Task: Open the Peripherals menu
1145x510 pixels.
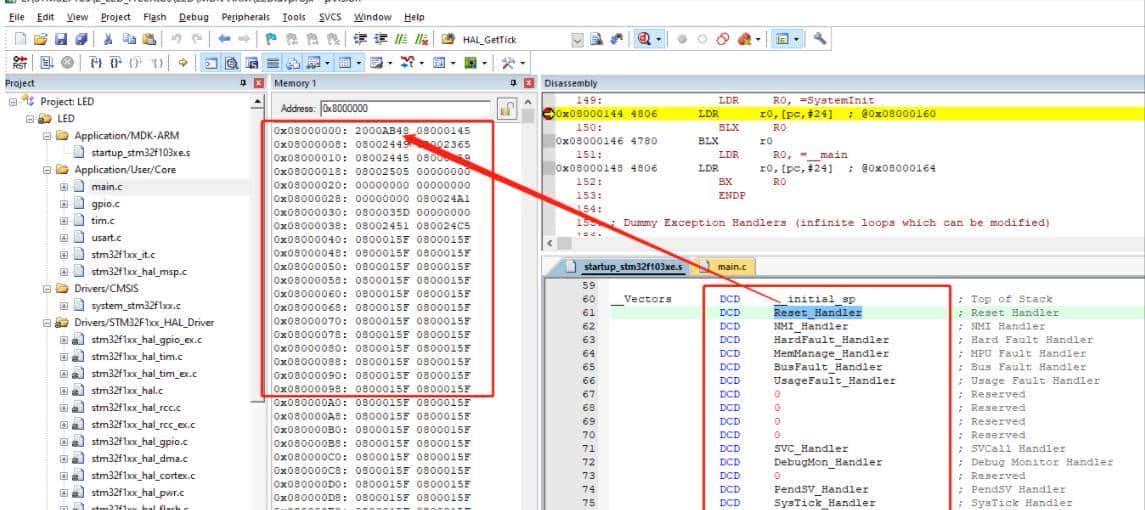Action: [245, 17]
